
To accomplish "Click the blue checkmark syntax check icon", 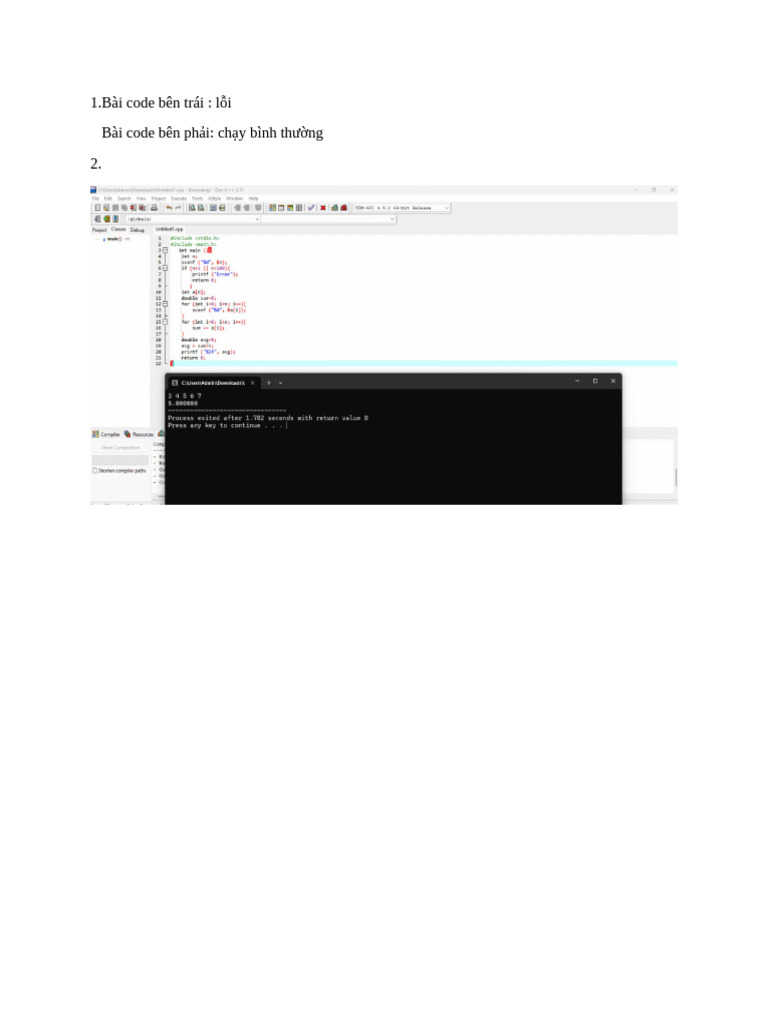I will click(312, 208).
